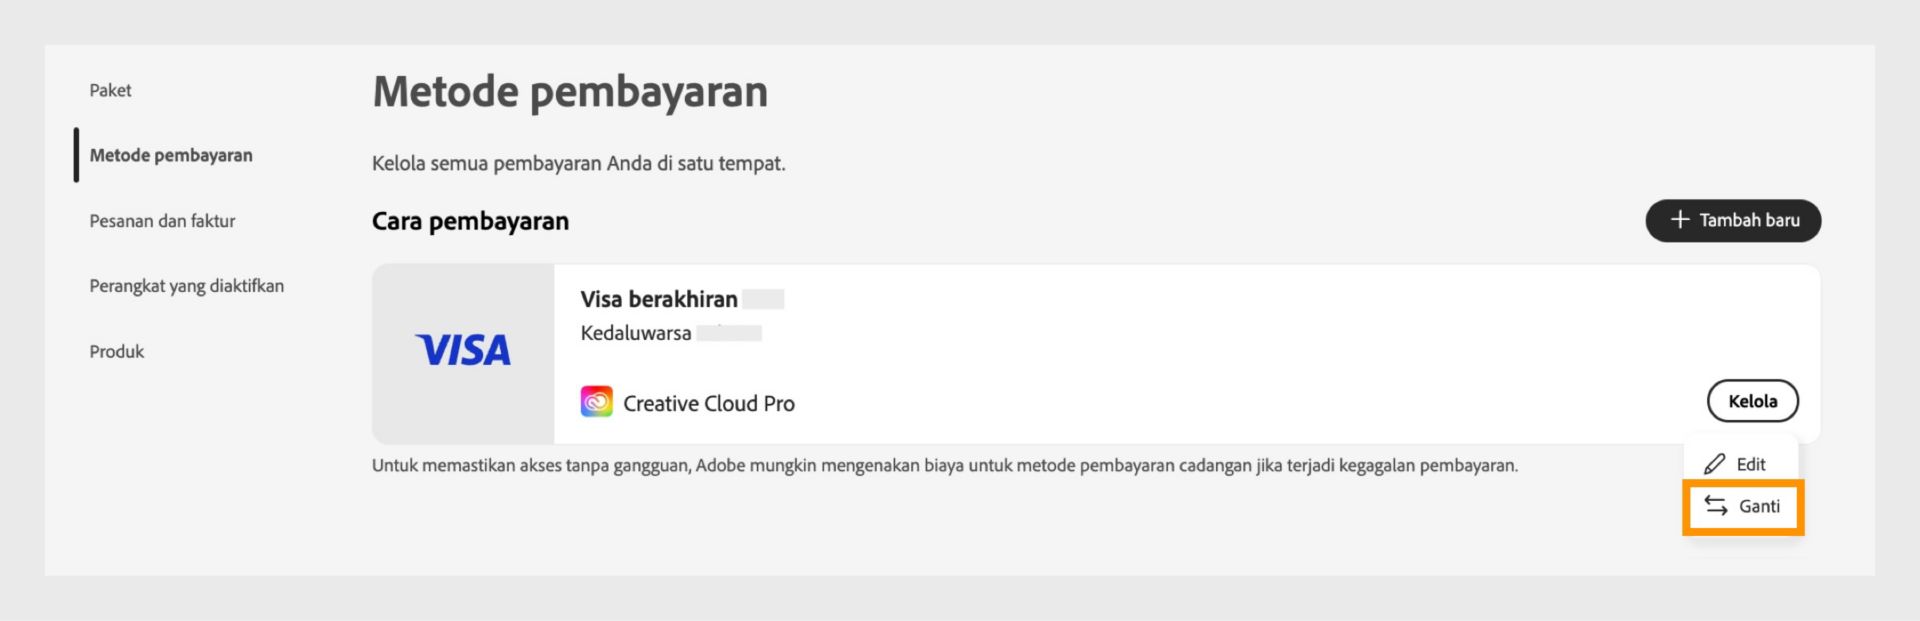Viewport: 1920px width, 621px height.
Task: Click the Kelola button
Action: point(1752,401)
